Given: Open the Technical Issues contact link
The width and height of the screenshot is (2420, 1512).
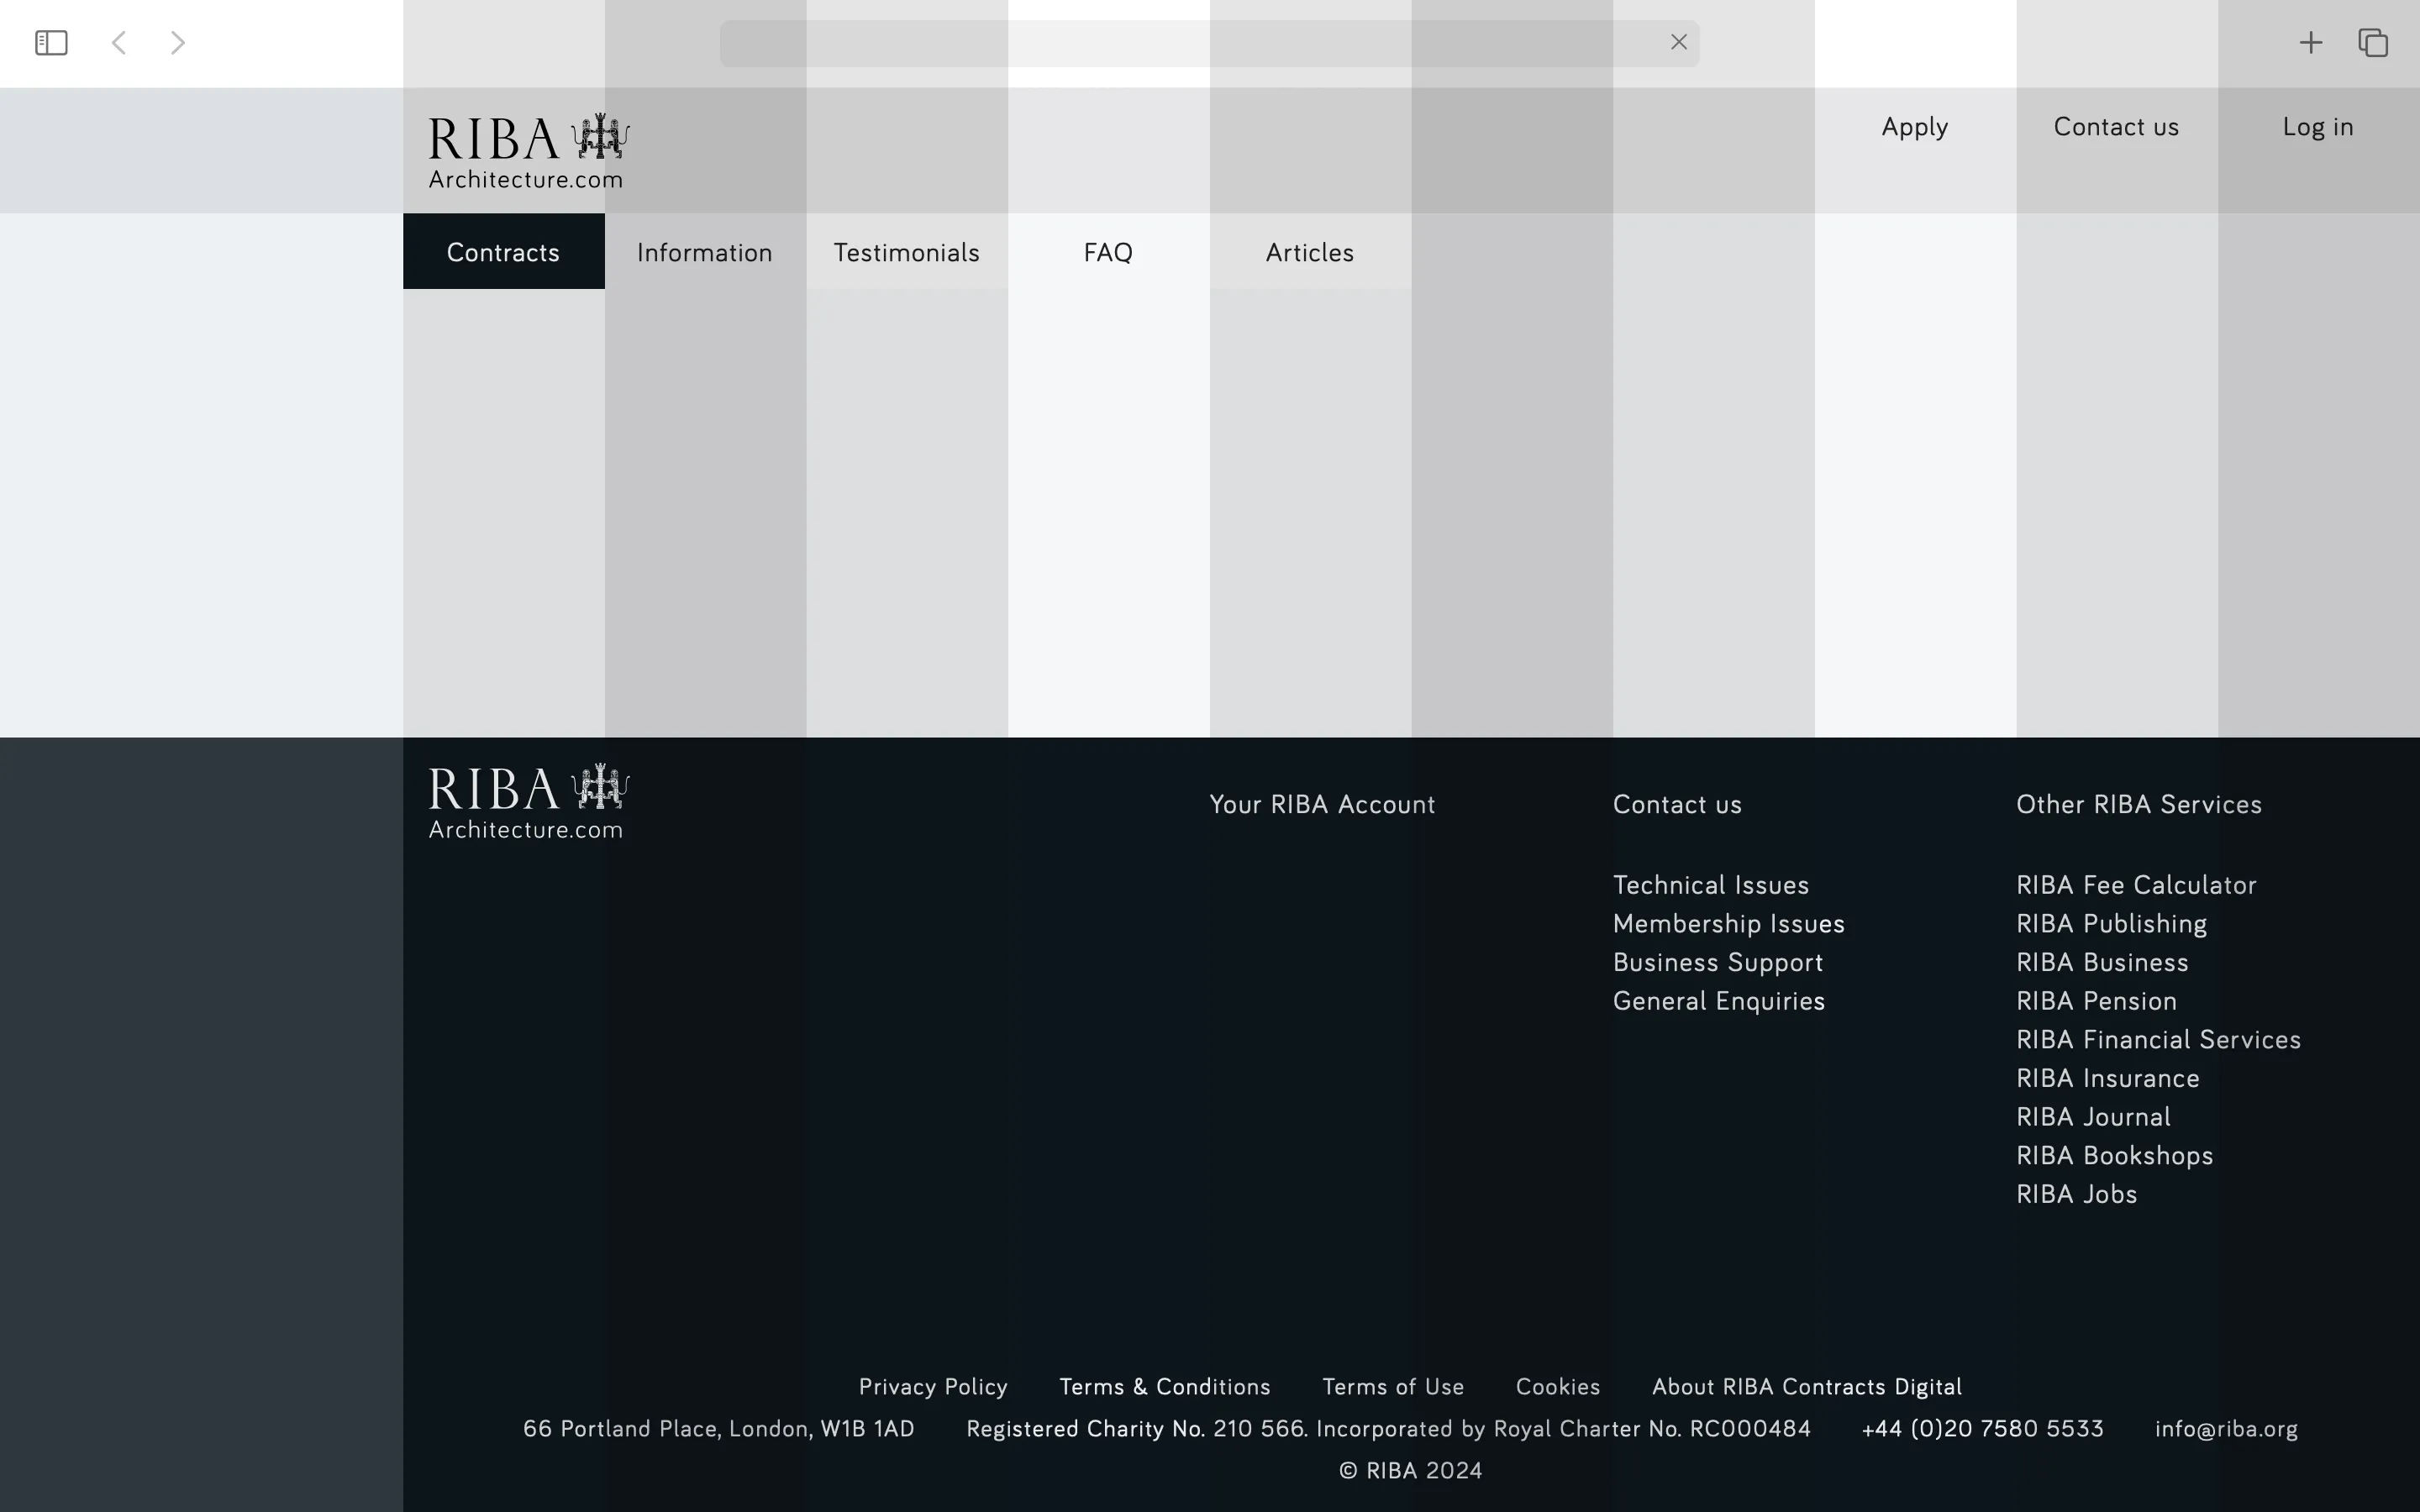Looking at the screenshot, I should click(x=1711, y=884).
